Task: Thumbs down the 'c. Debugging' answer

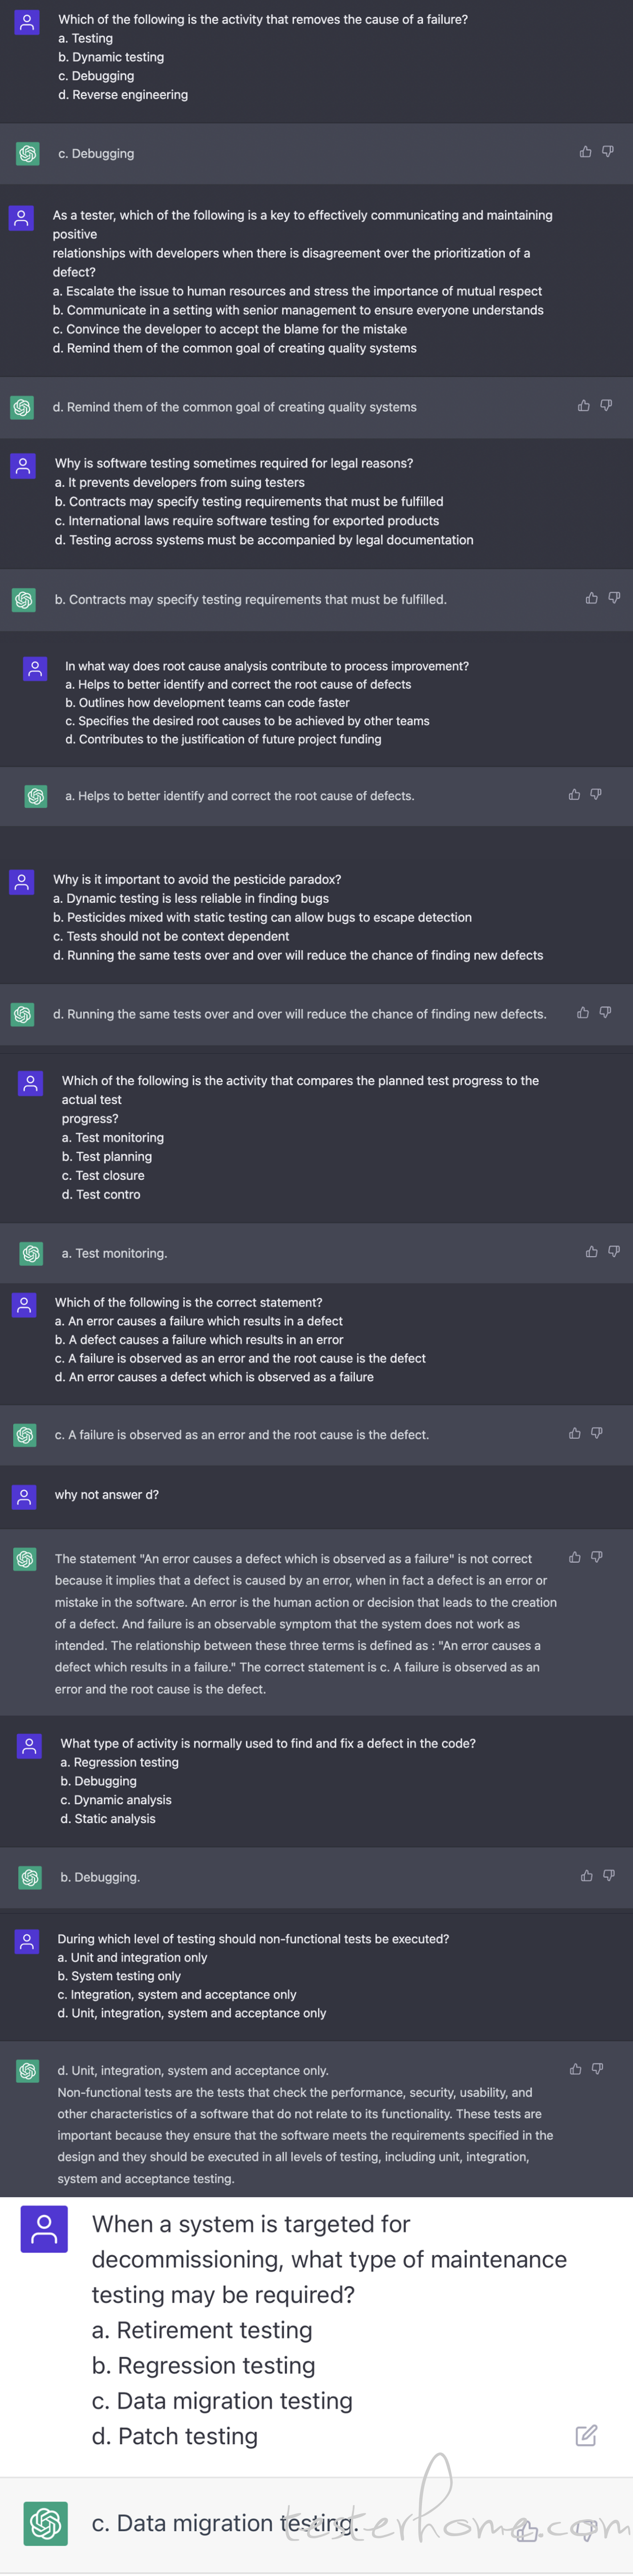Action: click(607, 152)
